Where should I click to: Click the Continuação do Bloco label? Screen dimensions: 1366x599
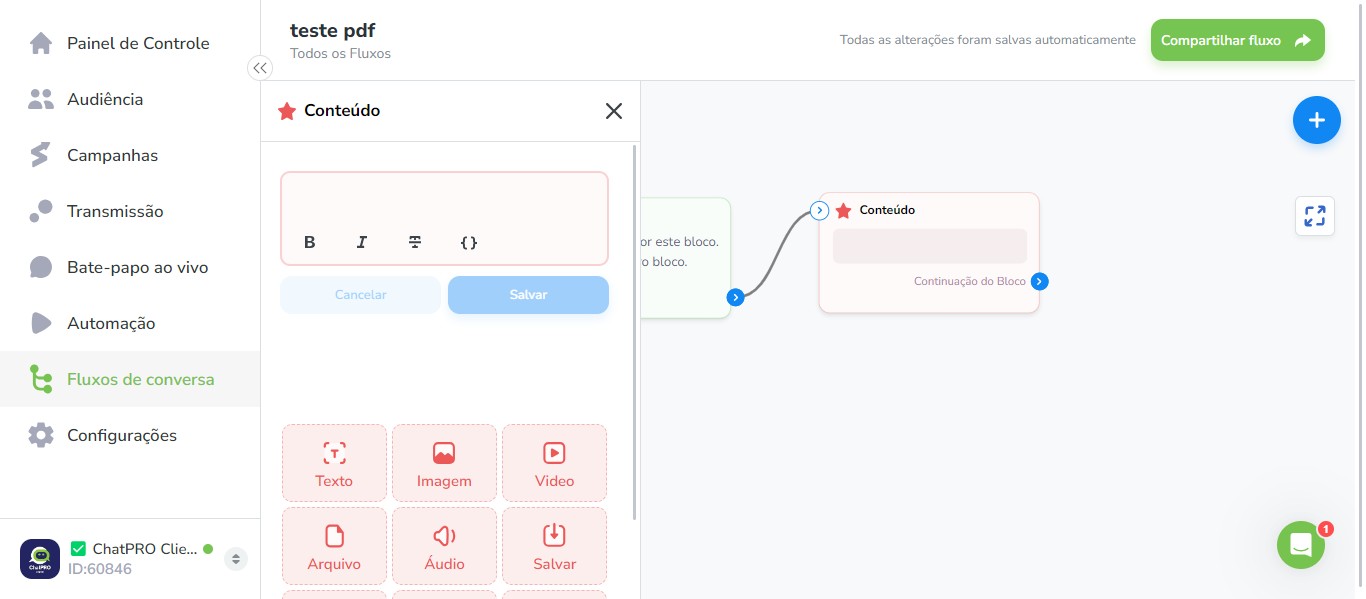coord(969,282)
